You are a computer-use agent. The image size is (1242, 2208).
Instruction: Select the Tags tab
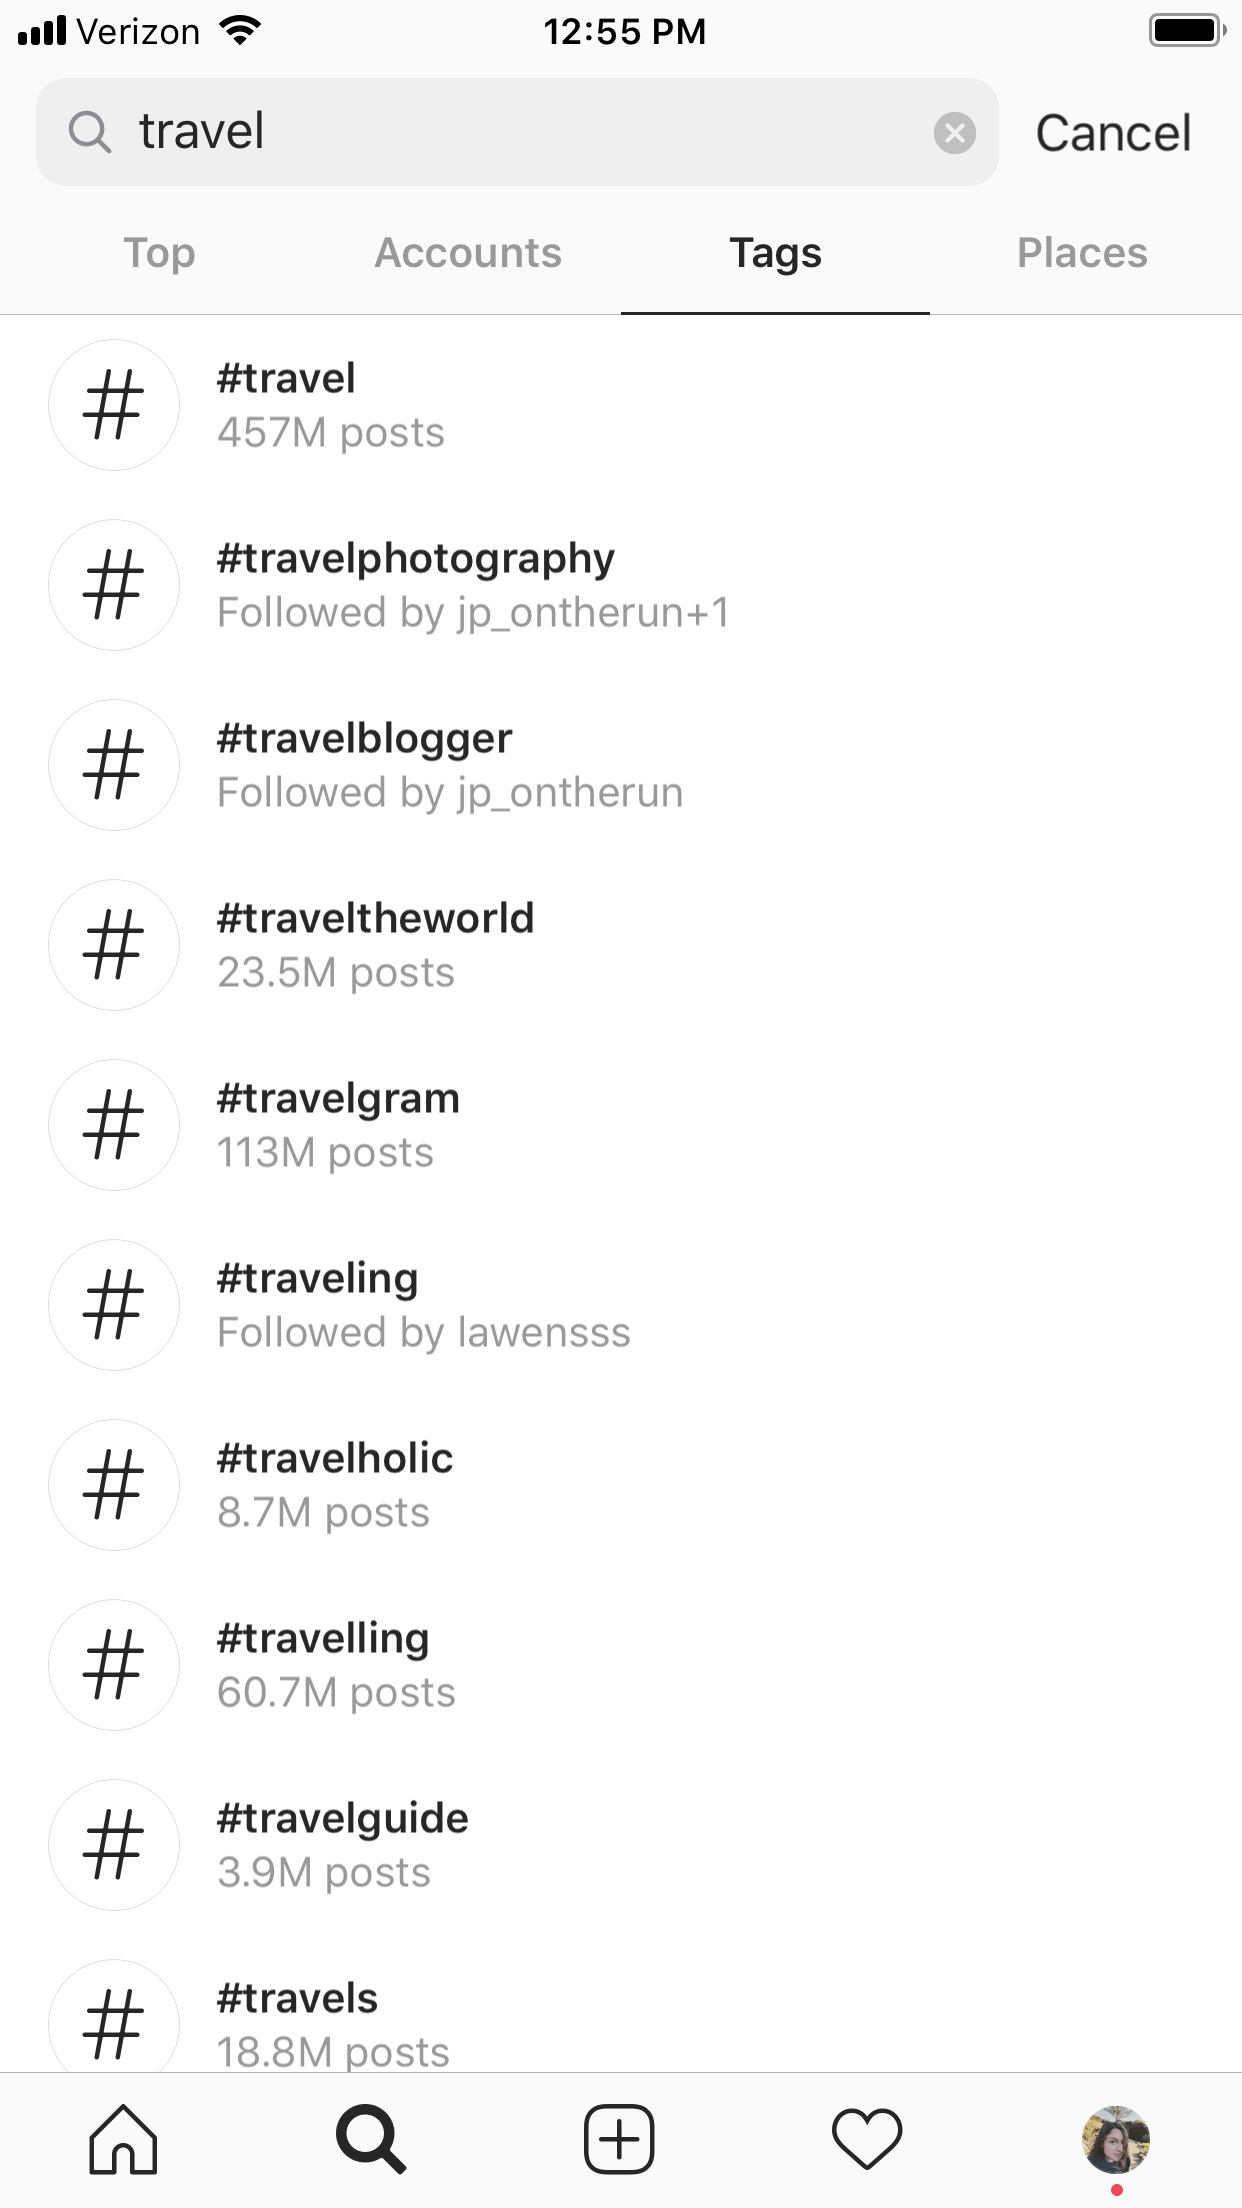[776, 253]
